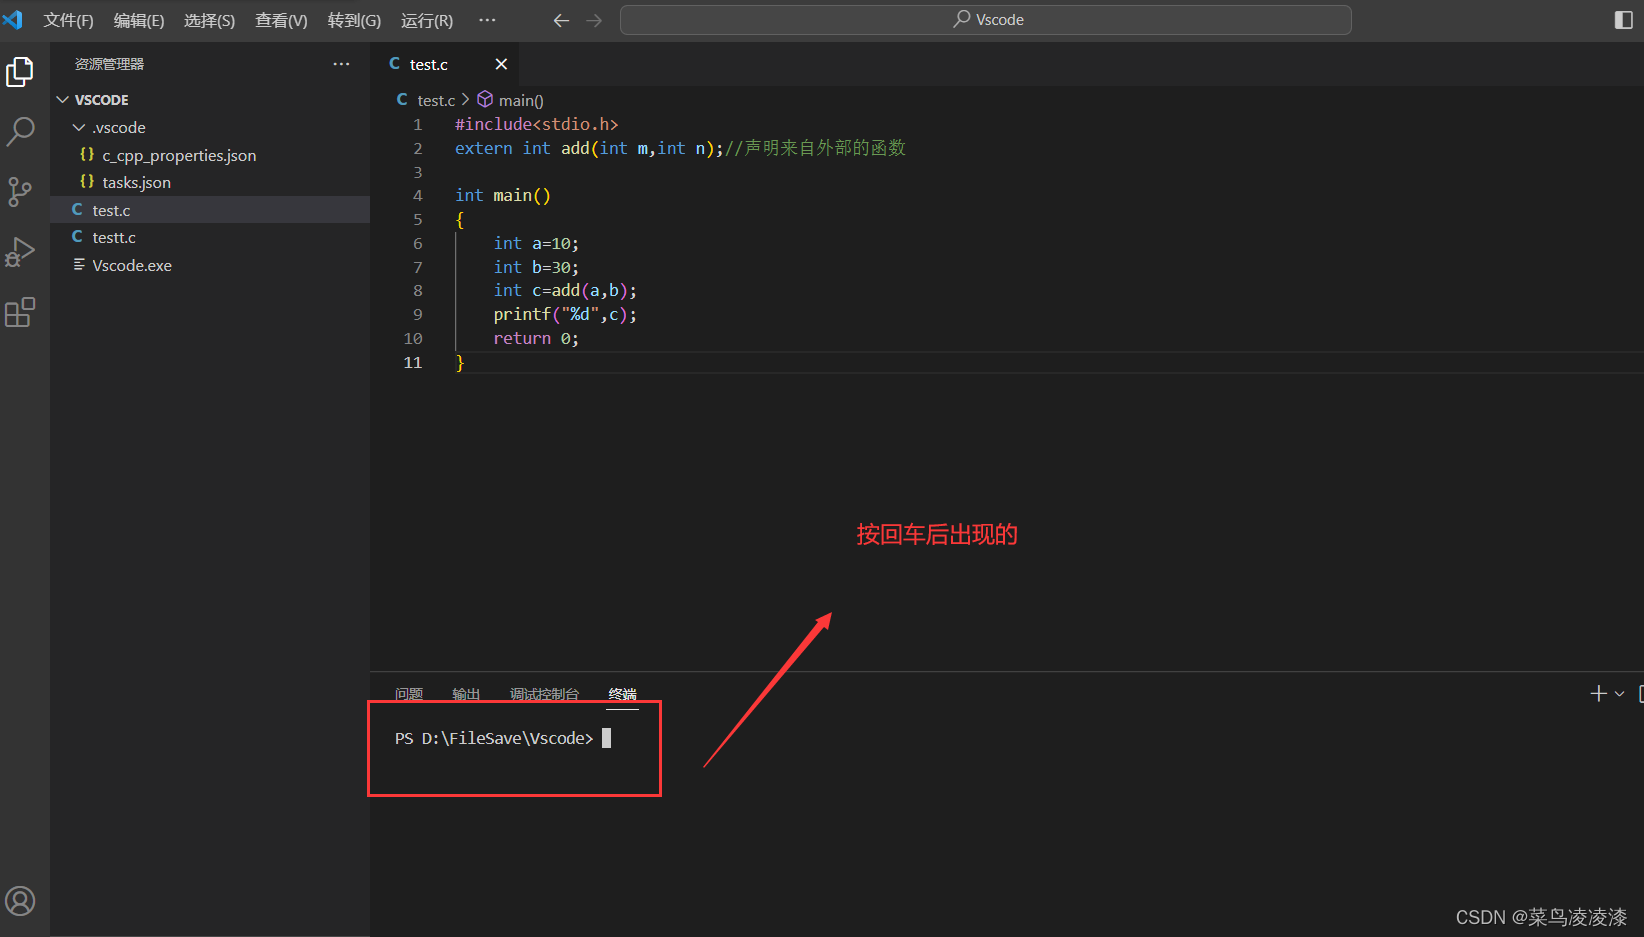Click the VS Code logo icon
The height and width of the screenshot is (937, 1644).
click(x=13, y=20)
